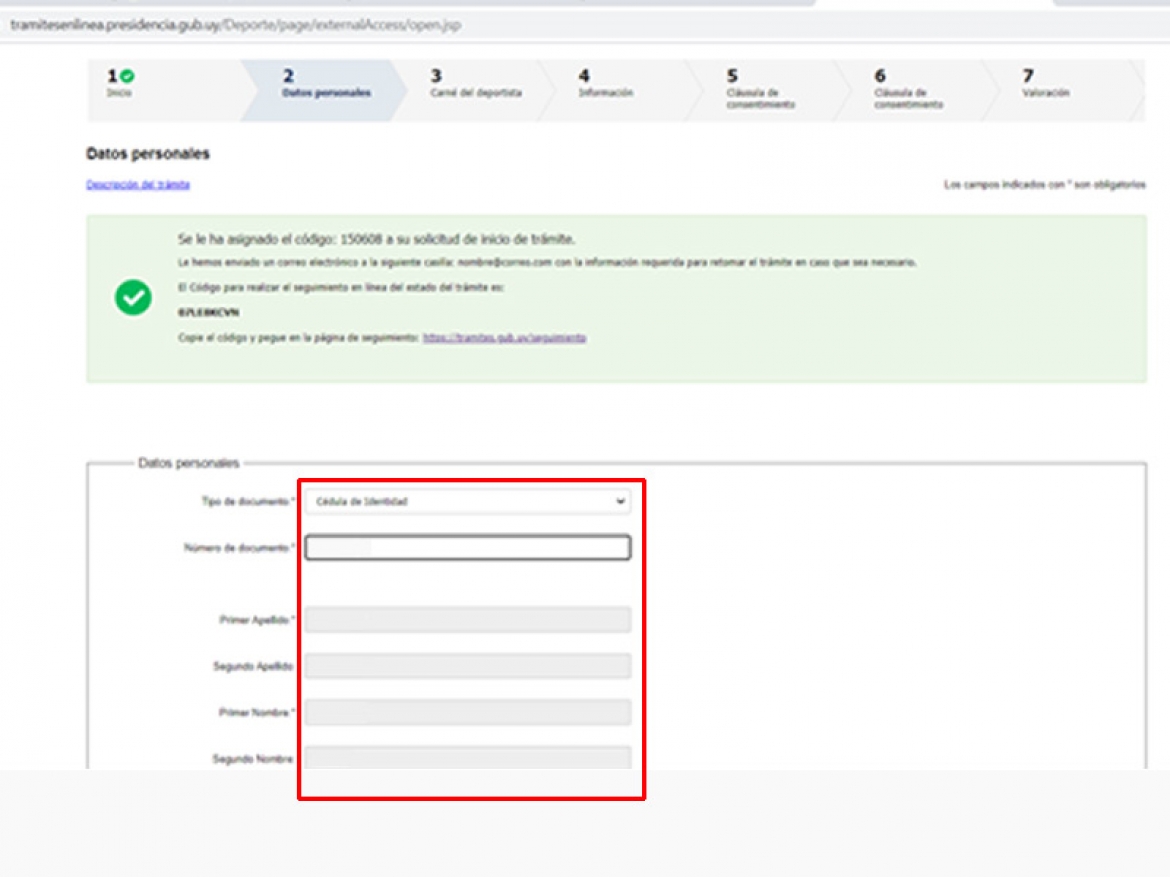Follow the tramites.gub.uy/seguimiento link
Viewport: 1170px width, 877px height.
[x=504, y=338]
